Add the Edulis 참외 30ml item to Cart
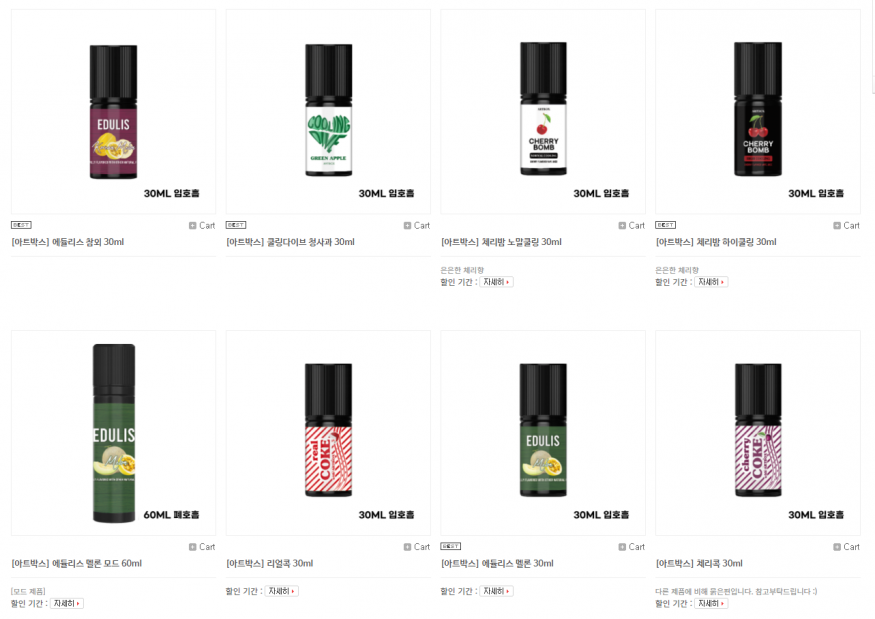 (201, 225)
